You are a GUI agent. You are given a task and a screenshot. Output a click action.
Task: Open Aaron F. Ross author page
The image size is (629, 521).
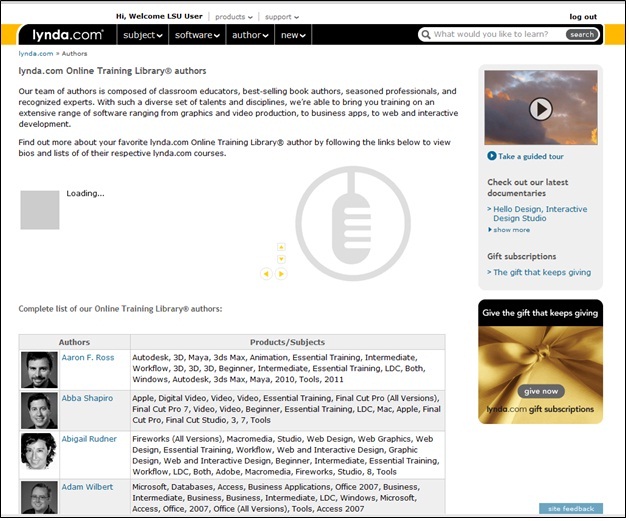tap(87, 357)
